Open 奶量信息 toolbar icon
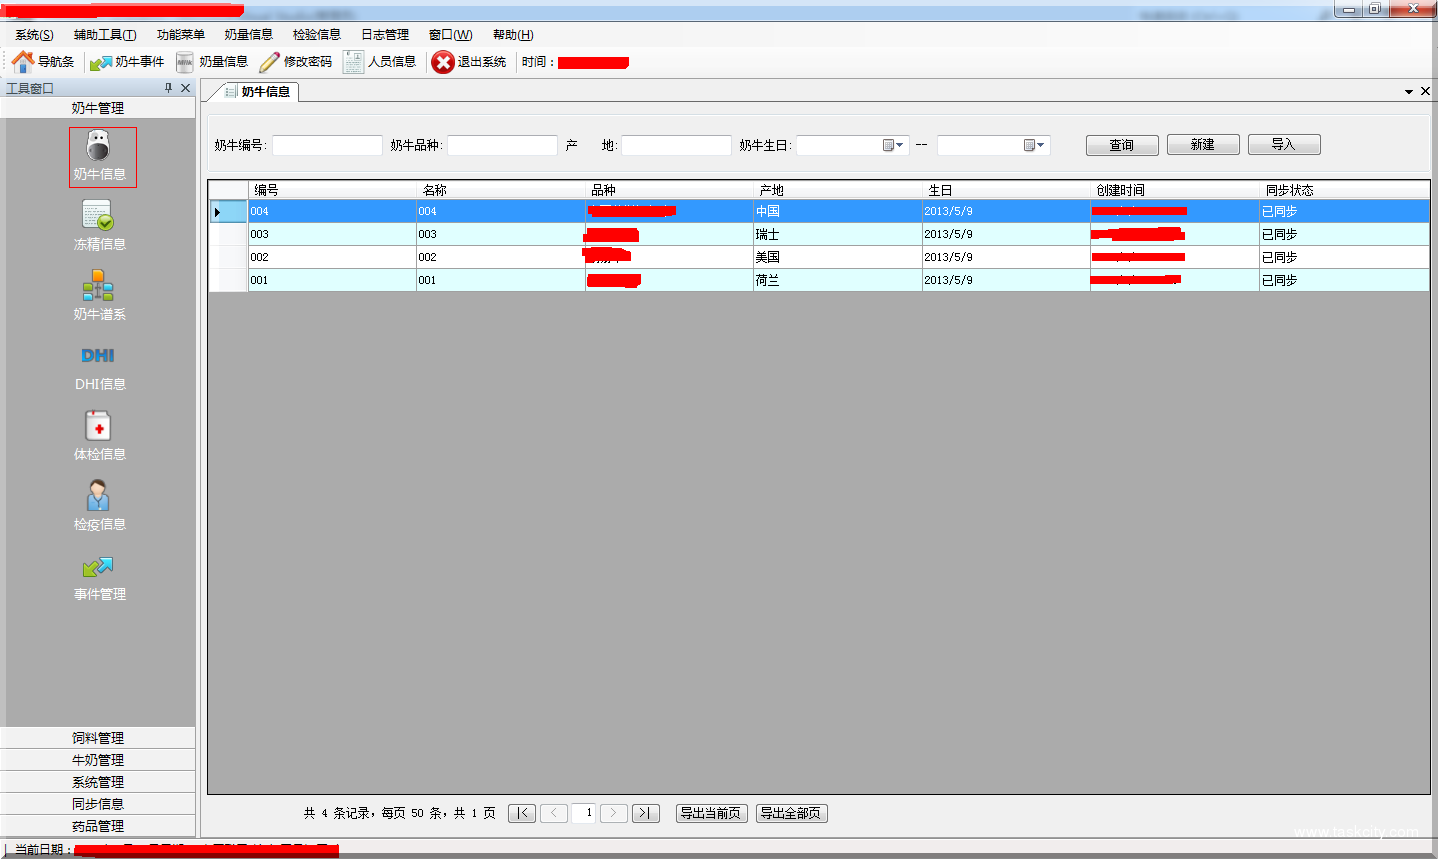The height and width of the screenshot is (859, 1438). (x=185, y=62)
